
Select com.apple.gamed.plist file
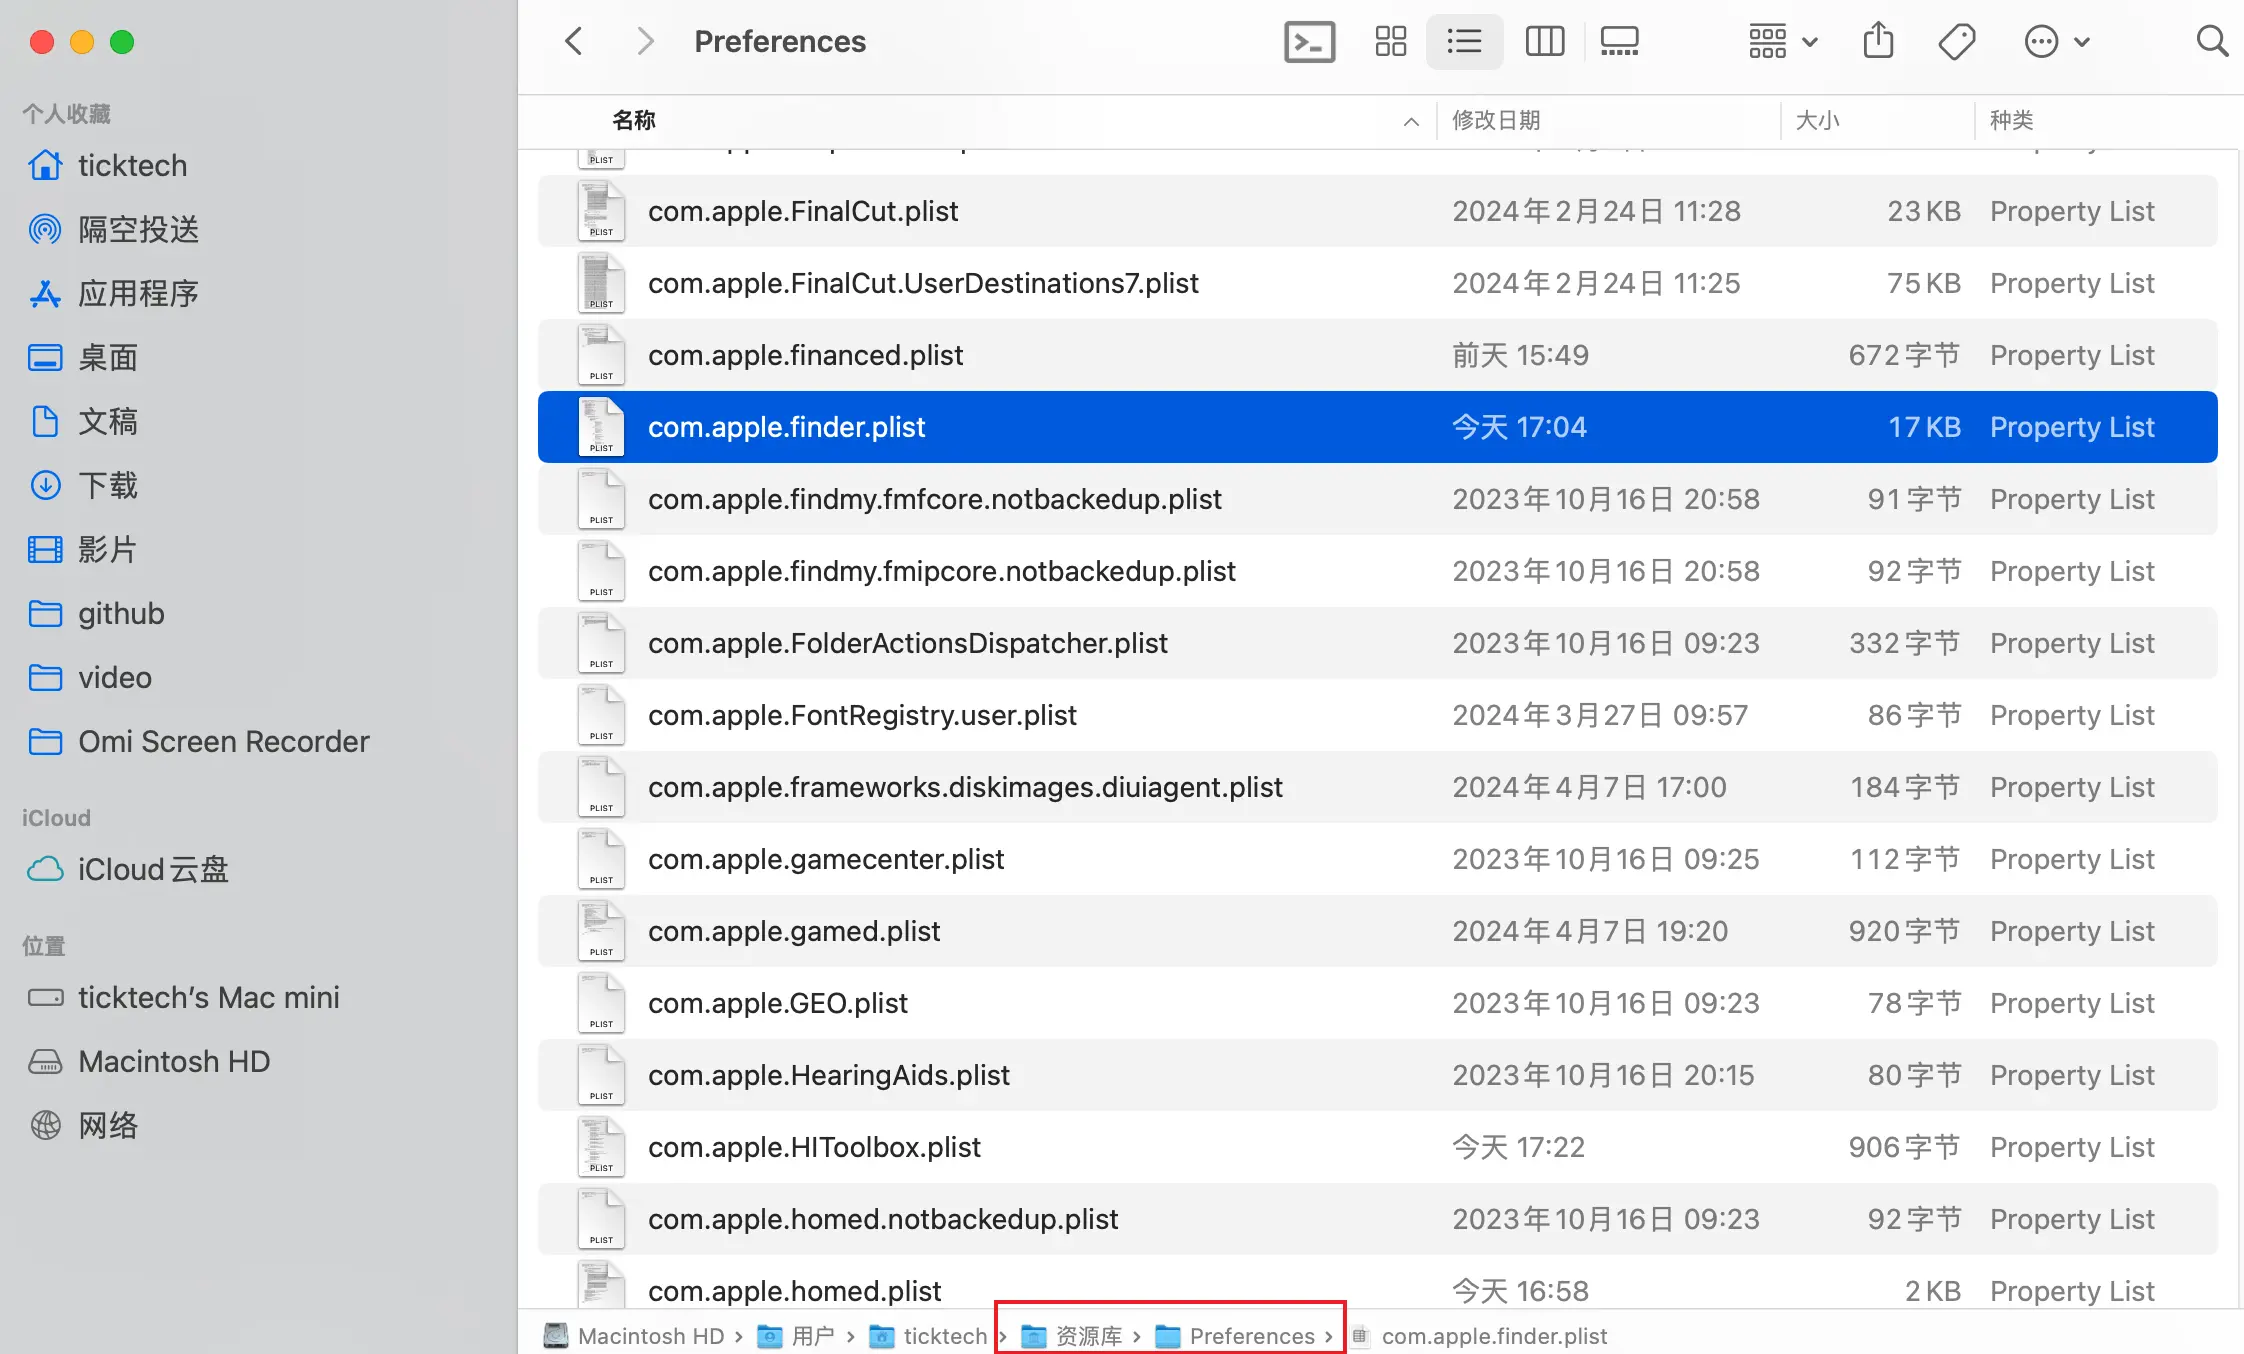1378,931
